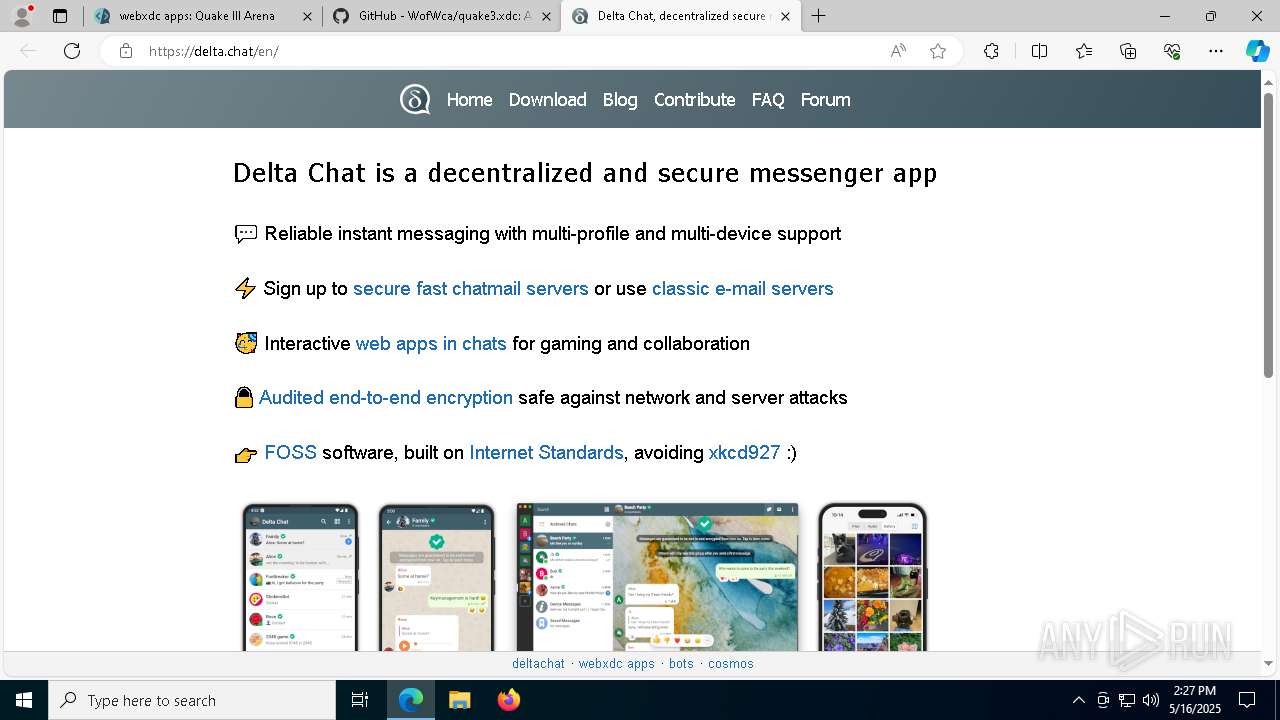Viewport: 1280px width, 720px height.
Task: Open the network tray icon
Action: pos(1127,700)
